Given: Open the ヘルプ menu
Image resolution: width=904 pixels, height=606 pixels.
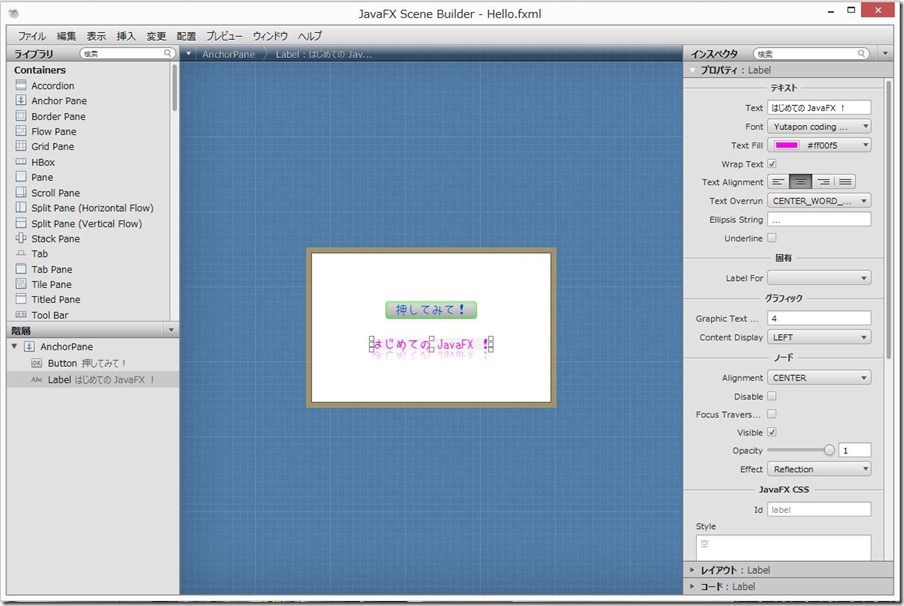Looking at the screenshot, I should 310,36.
